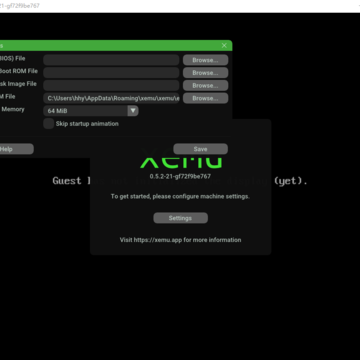Close the green settings dialog with X
The width and height of the screenshot is (360, 360).
224,45
